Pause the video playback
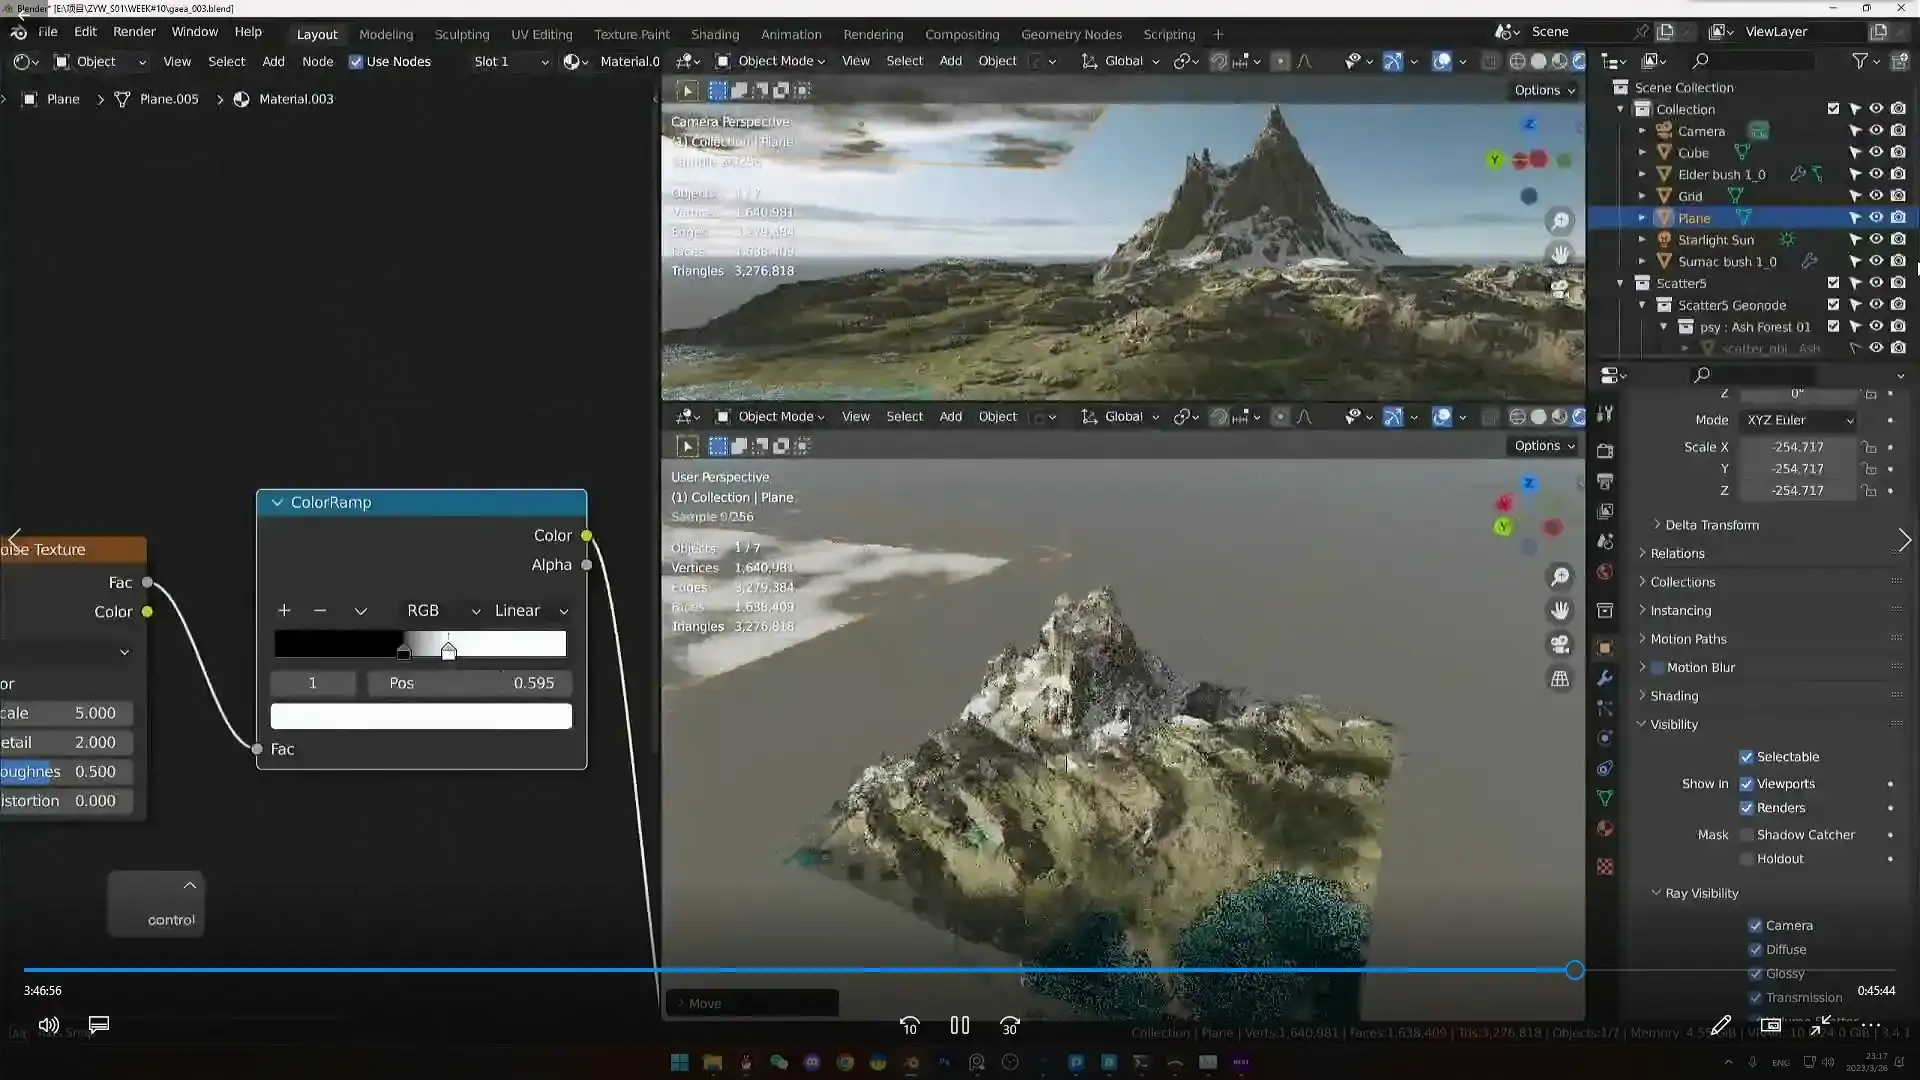 click(959, 1025)
